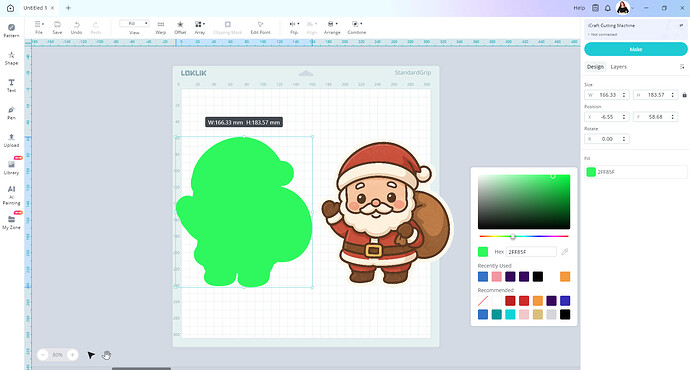Viewport: 690px width, 370px height.
Task: Click the Save toolbar button
Action: pyautogui.click(x=57, y=27)
